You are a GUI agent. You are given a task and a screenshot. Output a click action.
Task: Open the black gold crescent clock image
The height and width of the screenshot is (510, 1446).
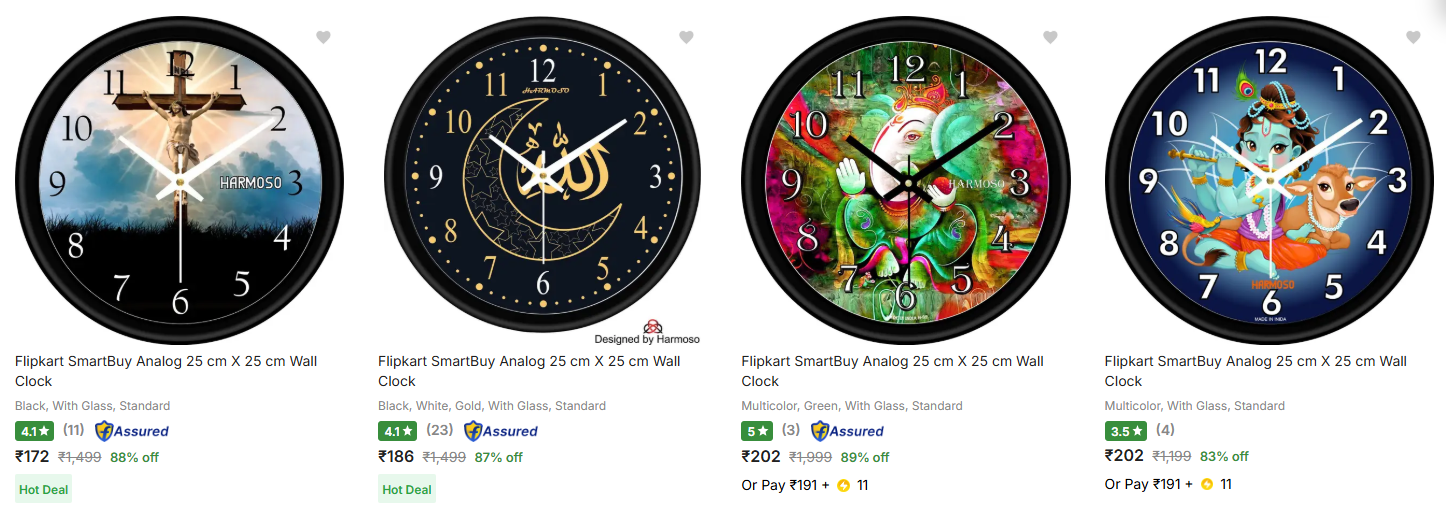pos(542,180)
